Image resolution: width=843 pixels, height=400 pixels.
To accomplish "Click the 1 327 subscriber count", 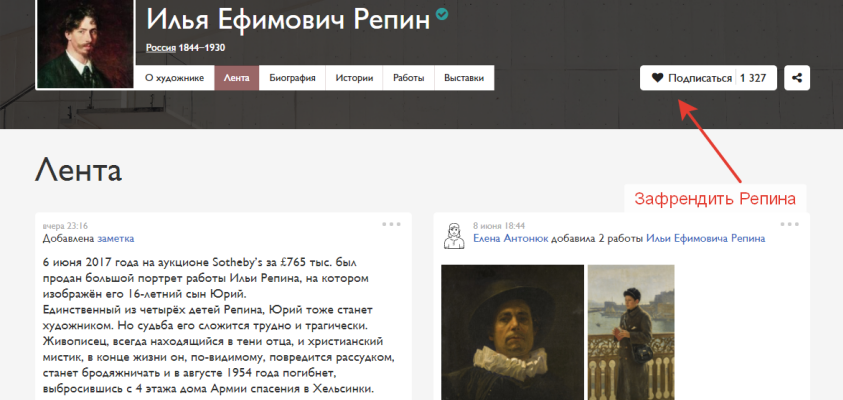I will pyautogui.click(x=753, y=78).
